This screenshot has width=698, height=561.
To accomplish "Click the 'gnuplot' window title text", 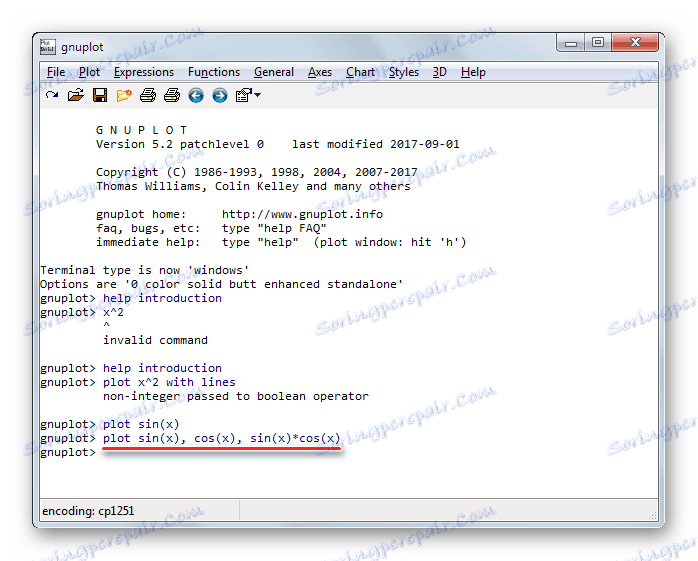I will pos(82,47).
